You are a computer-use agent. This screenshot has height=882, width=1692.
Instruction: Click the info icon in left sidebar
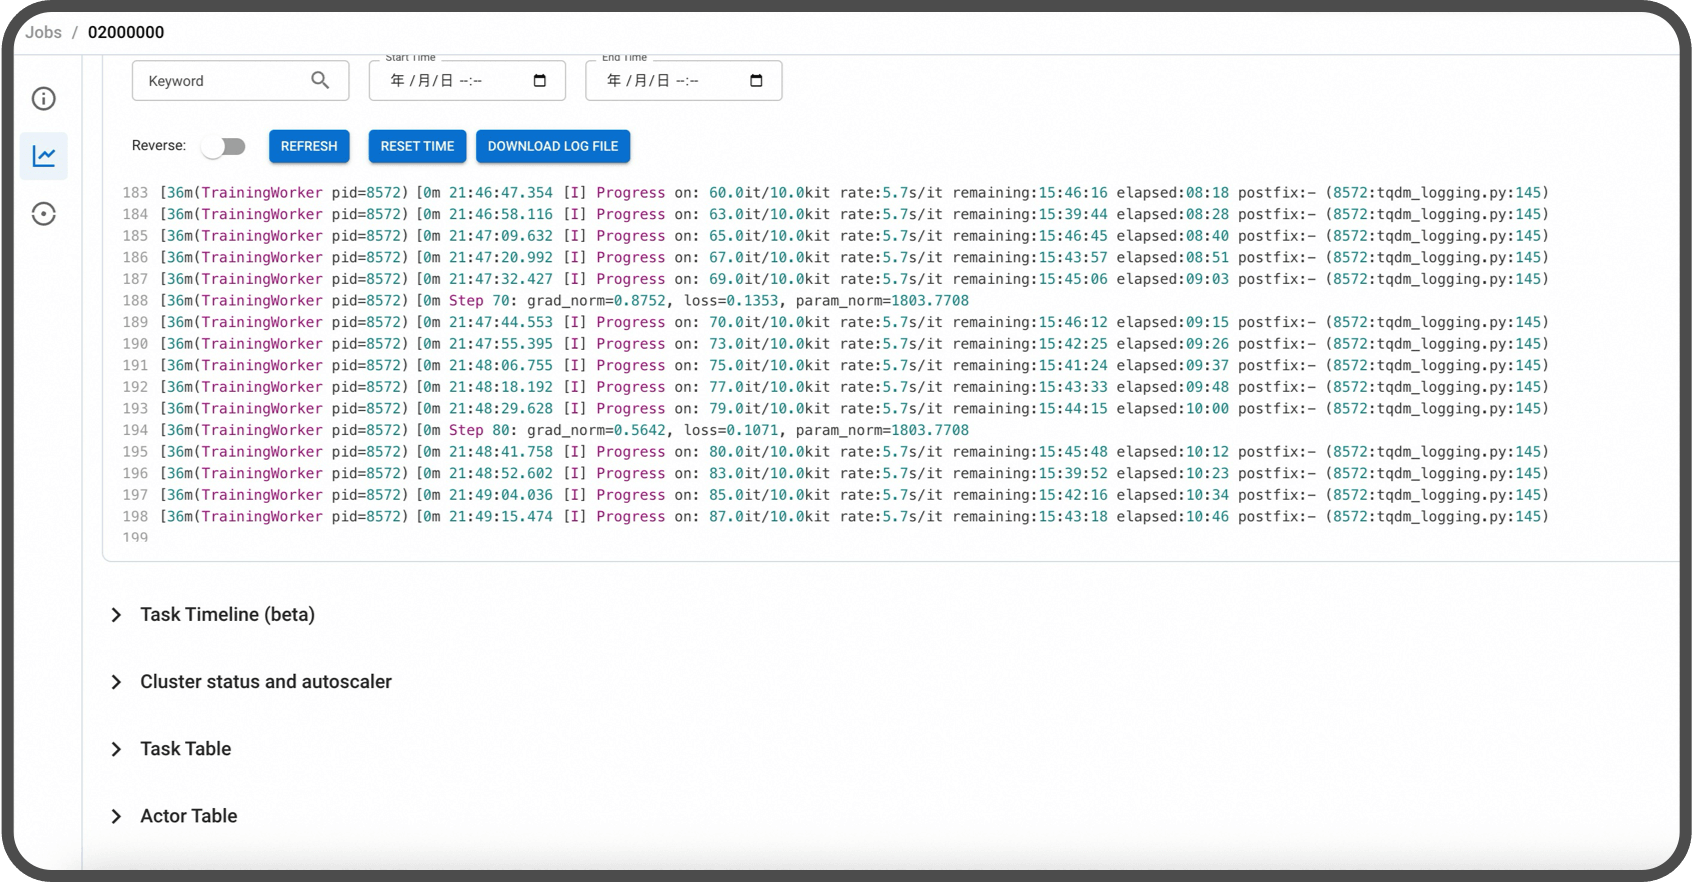point(44,98)
